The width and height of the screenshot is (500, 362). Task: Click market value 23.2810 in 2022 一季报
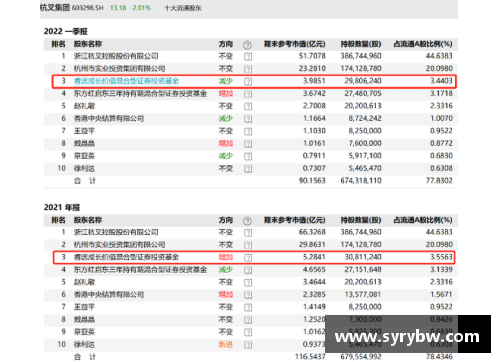point(312,68)
